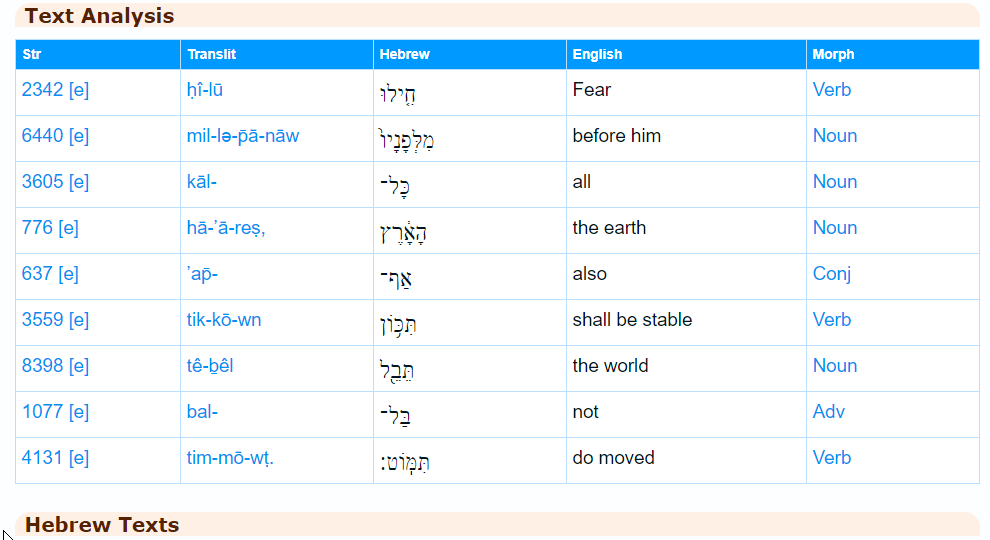The height and width of the screenshot is (540, 990).
Task: Click the Morph column header
Action: (x=834, y=54)
